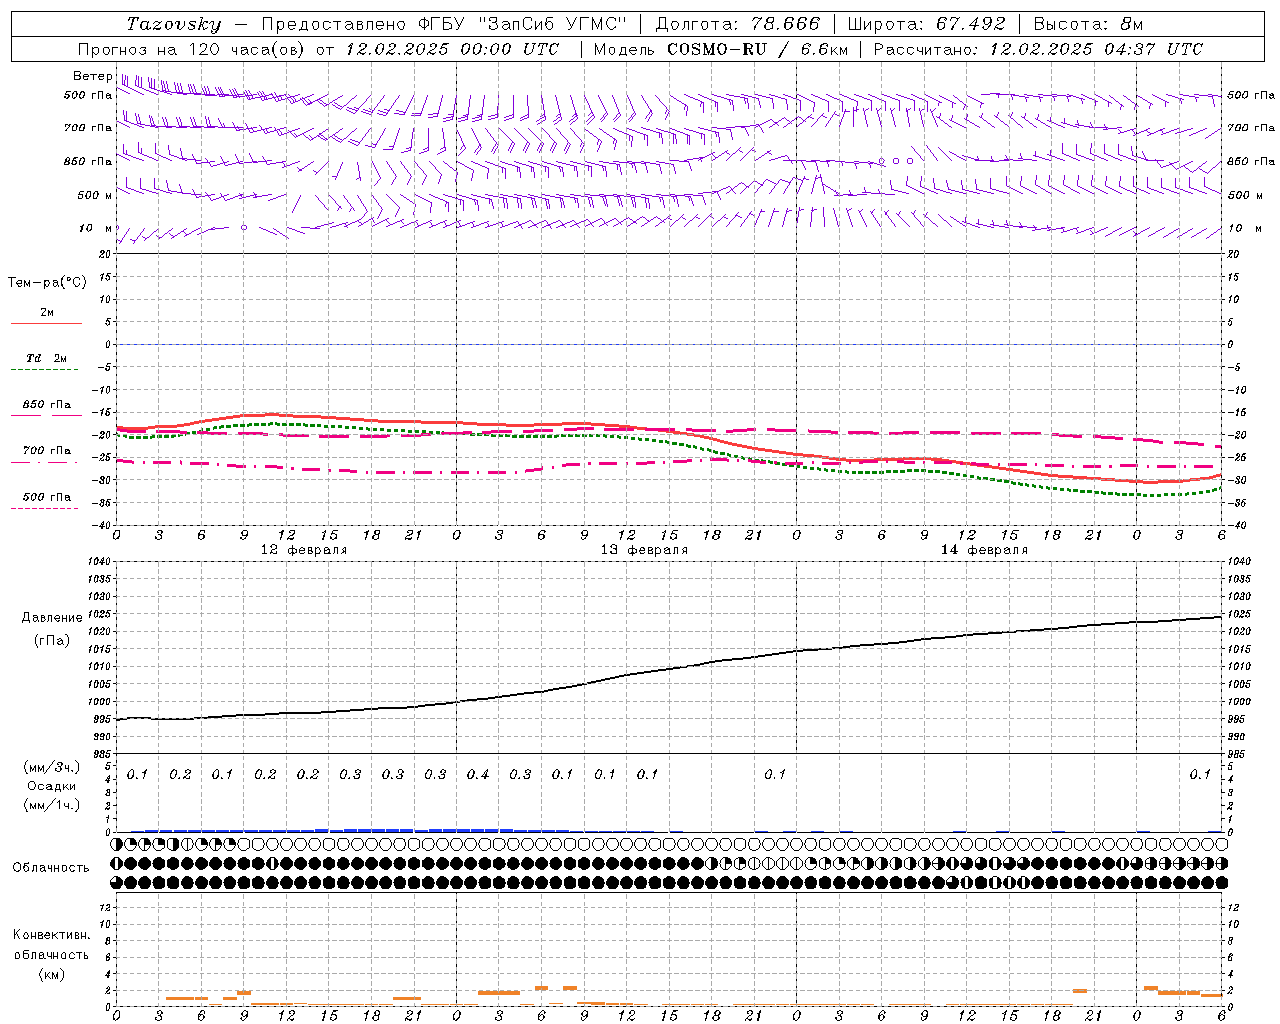The image size is (1280, 1024).
Task: Click the "Облачность" cloud cover label
Action: [x=51, y=868]
